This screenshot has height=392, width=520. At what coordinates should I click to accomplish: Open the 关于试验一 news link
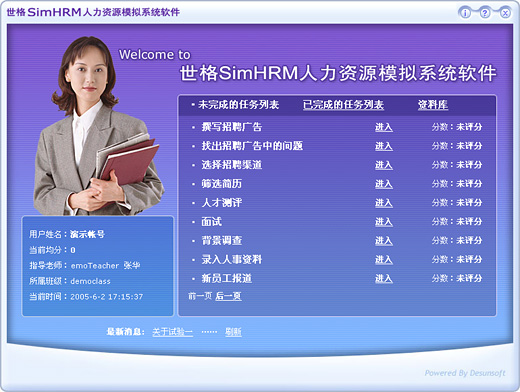coord(172,332)
